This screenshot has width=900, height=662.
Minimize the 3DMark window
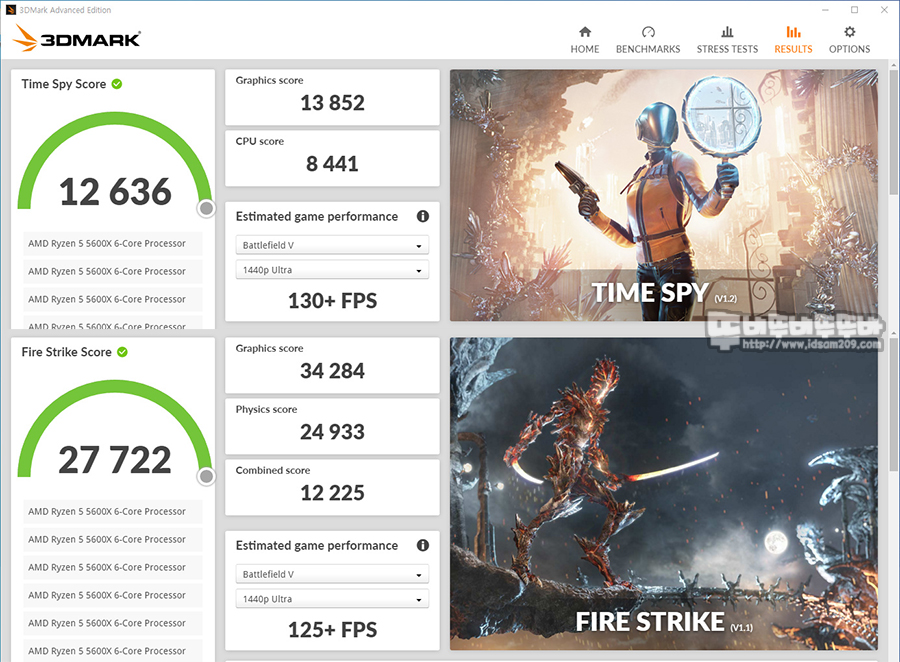(825, 10)
